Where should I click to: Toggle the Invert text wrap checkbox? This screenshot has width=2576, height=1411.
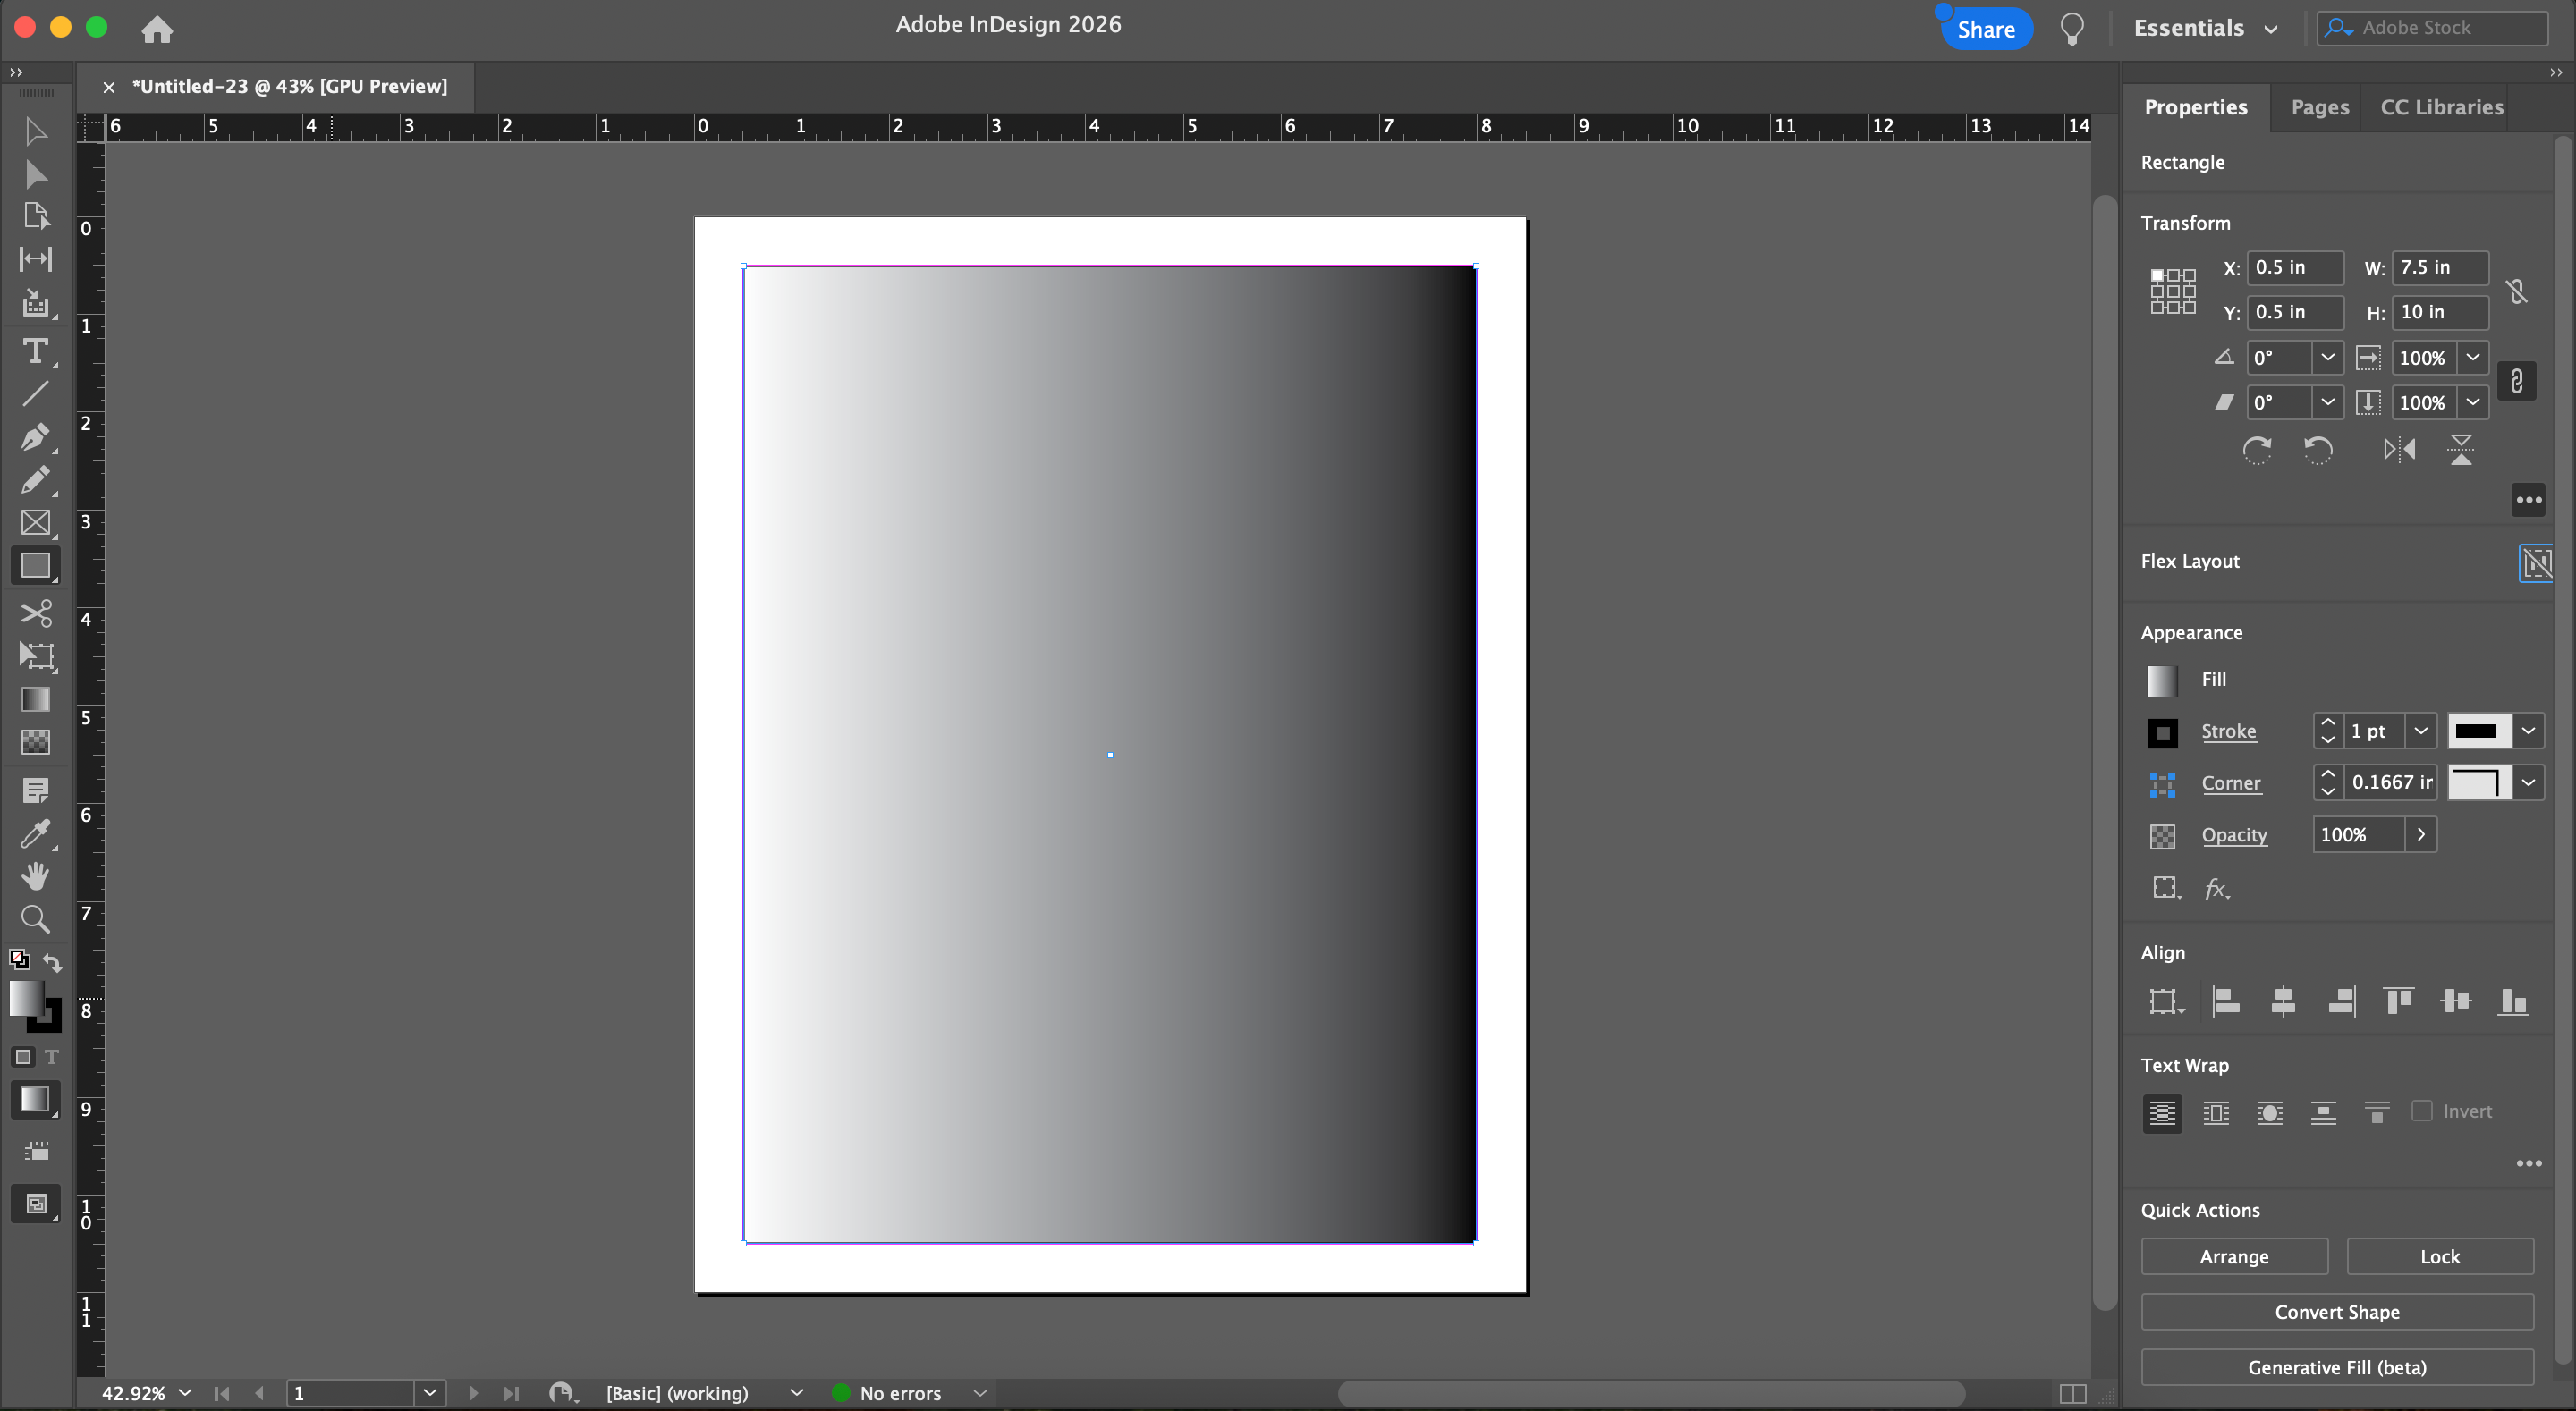click(x=2422, y=1111)
